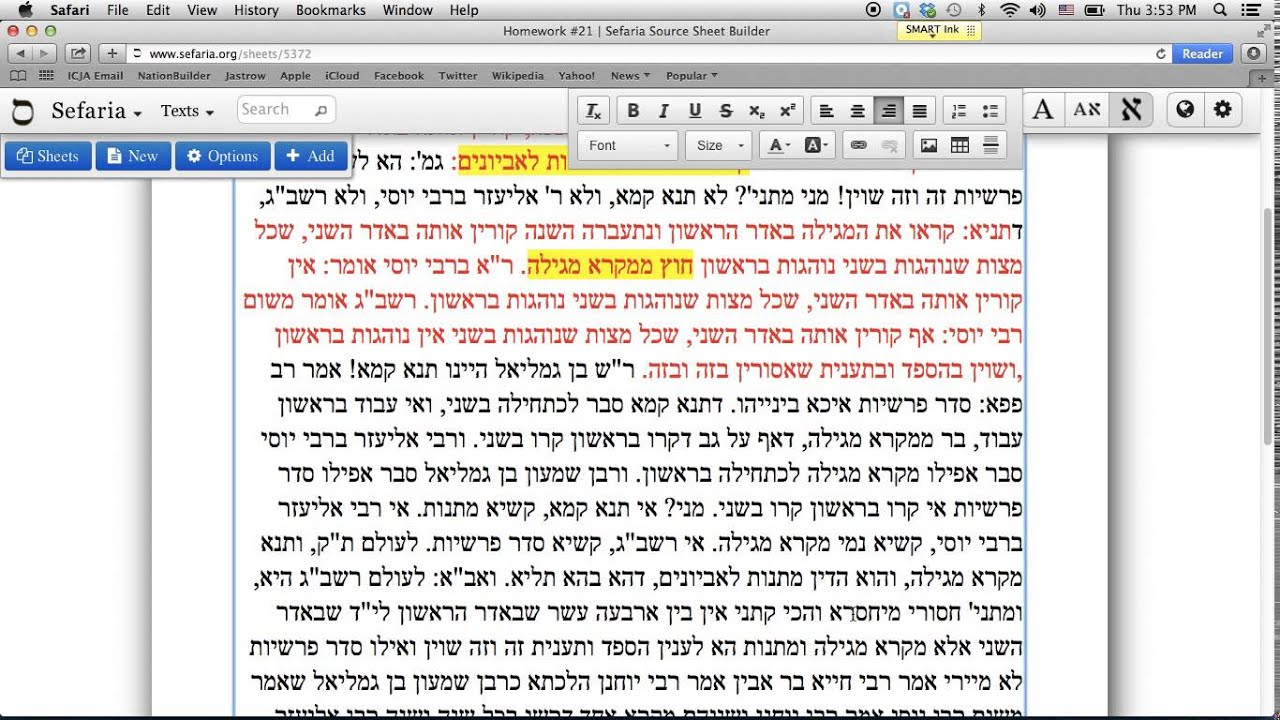This screenshot has width=1280, height=720.
Task: Insert a bulleted list
Action: [x=990, y=111]
